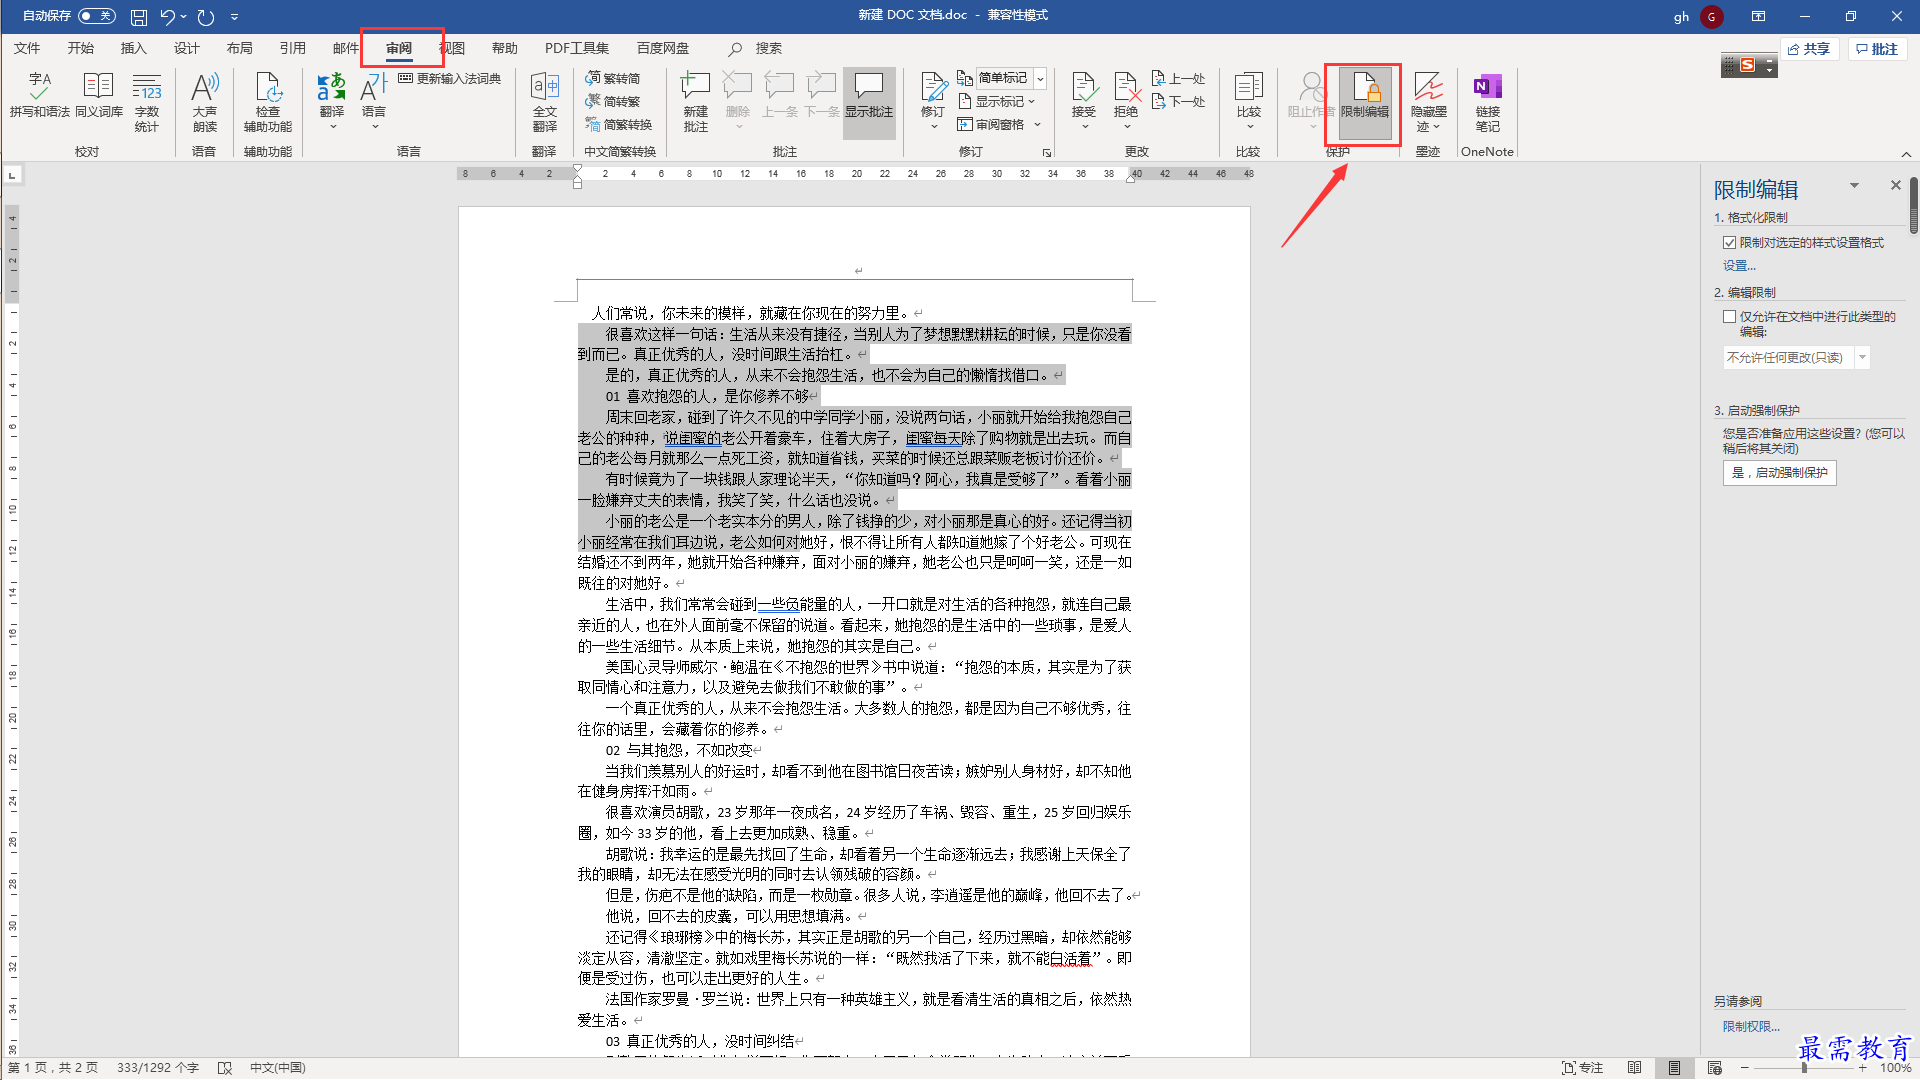
Task: Click the 共享 share button
Action: coord(1809,49)
